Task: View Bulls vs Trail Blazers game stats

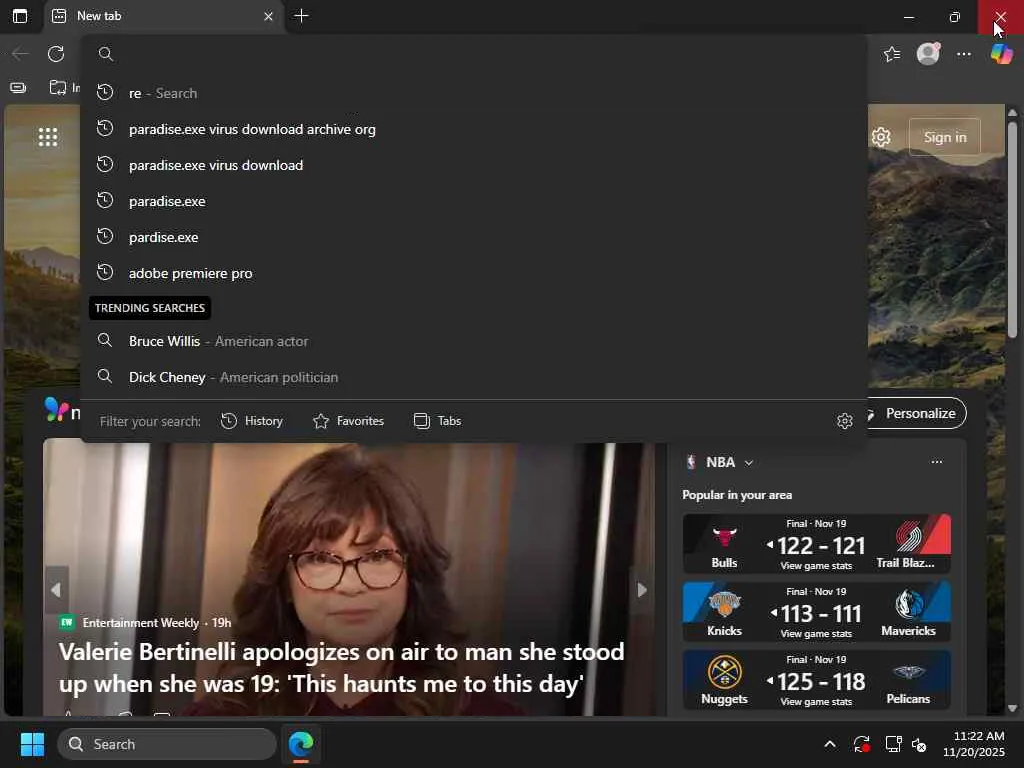Action: click(816, 566)
